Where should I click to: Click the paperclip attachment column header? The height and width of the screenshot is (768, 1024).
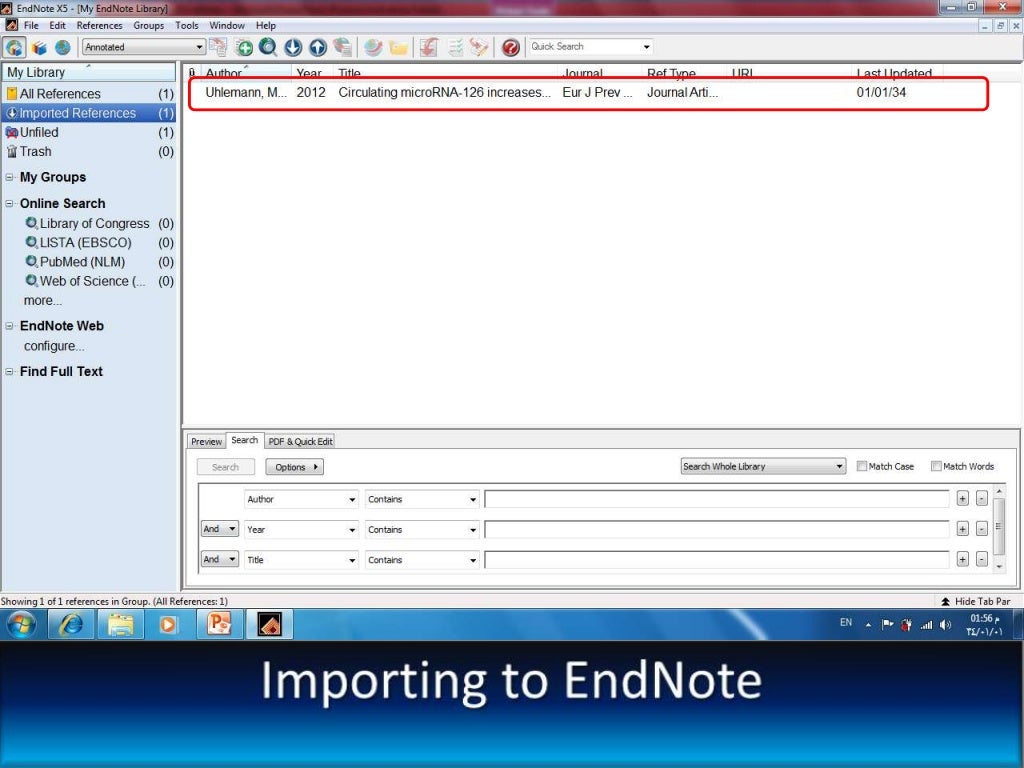(x=191, y=72)
